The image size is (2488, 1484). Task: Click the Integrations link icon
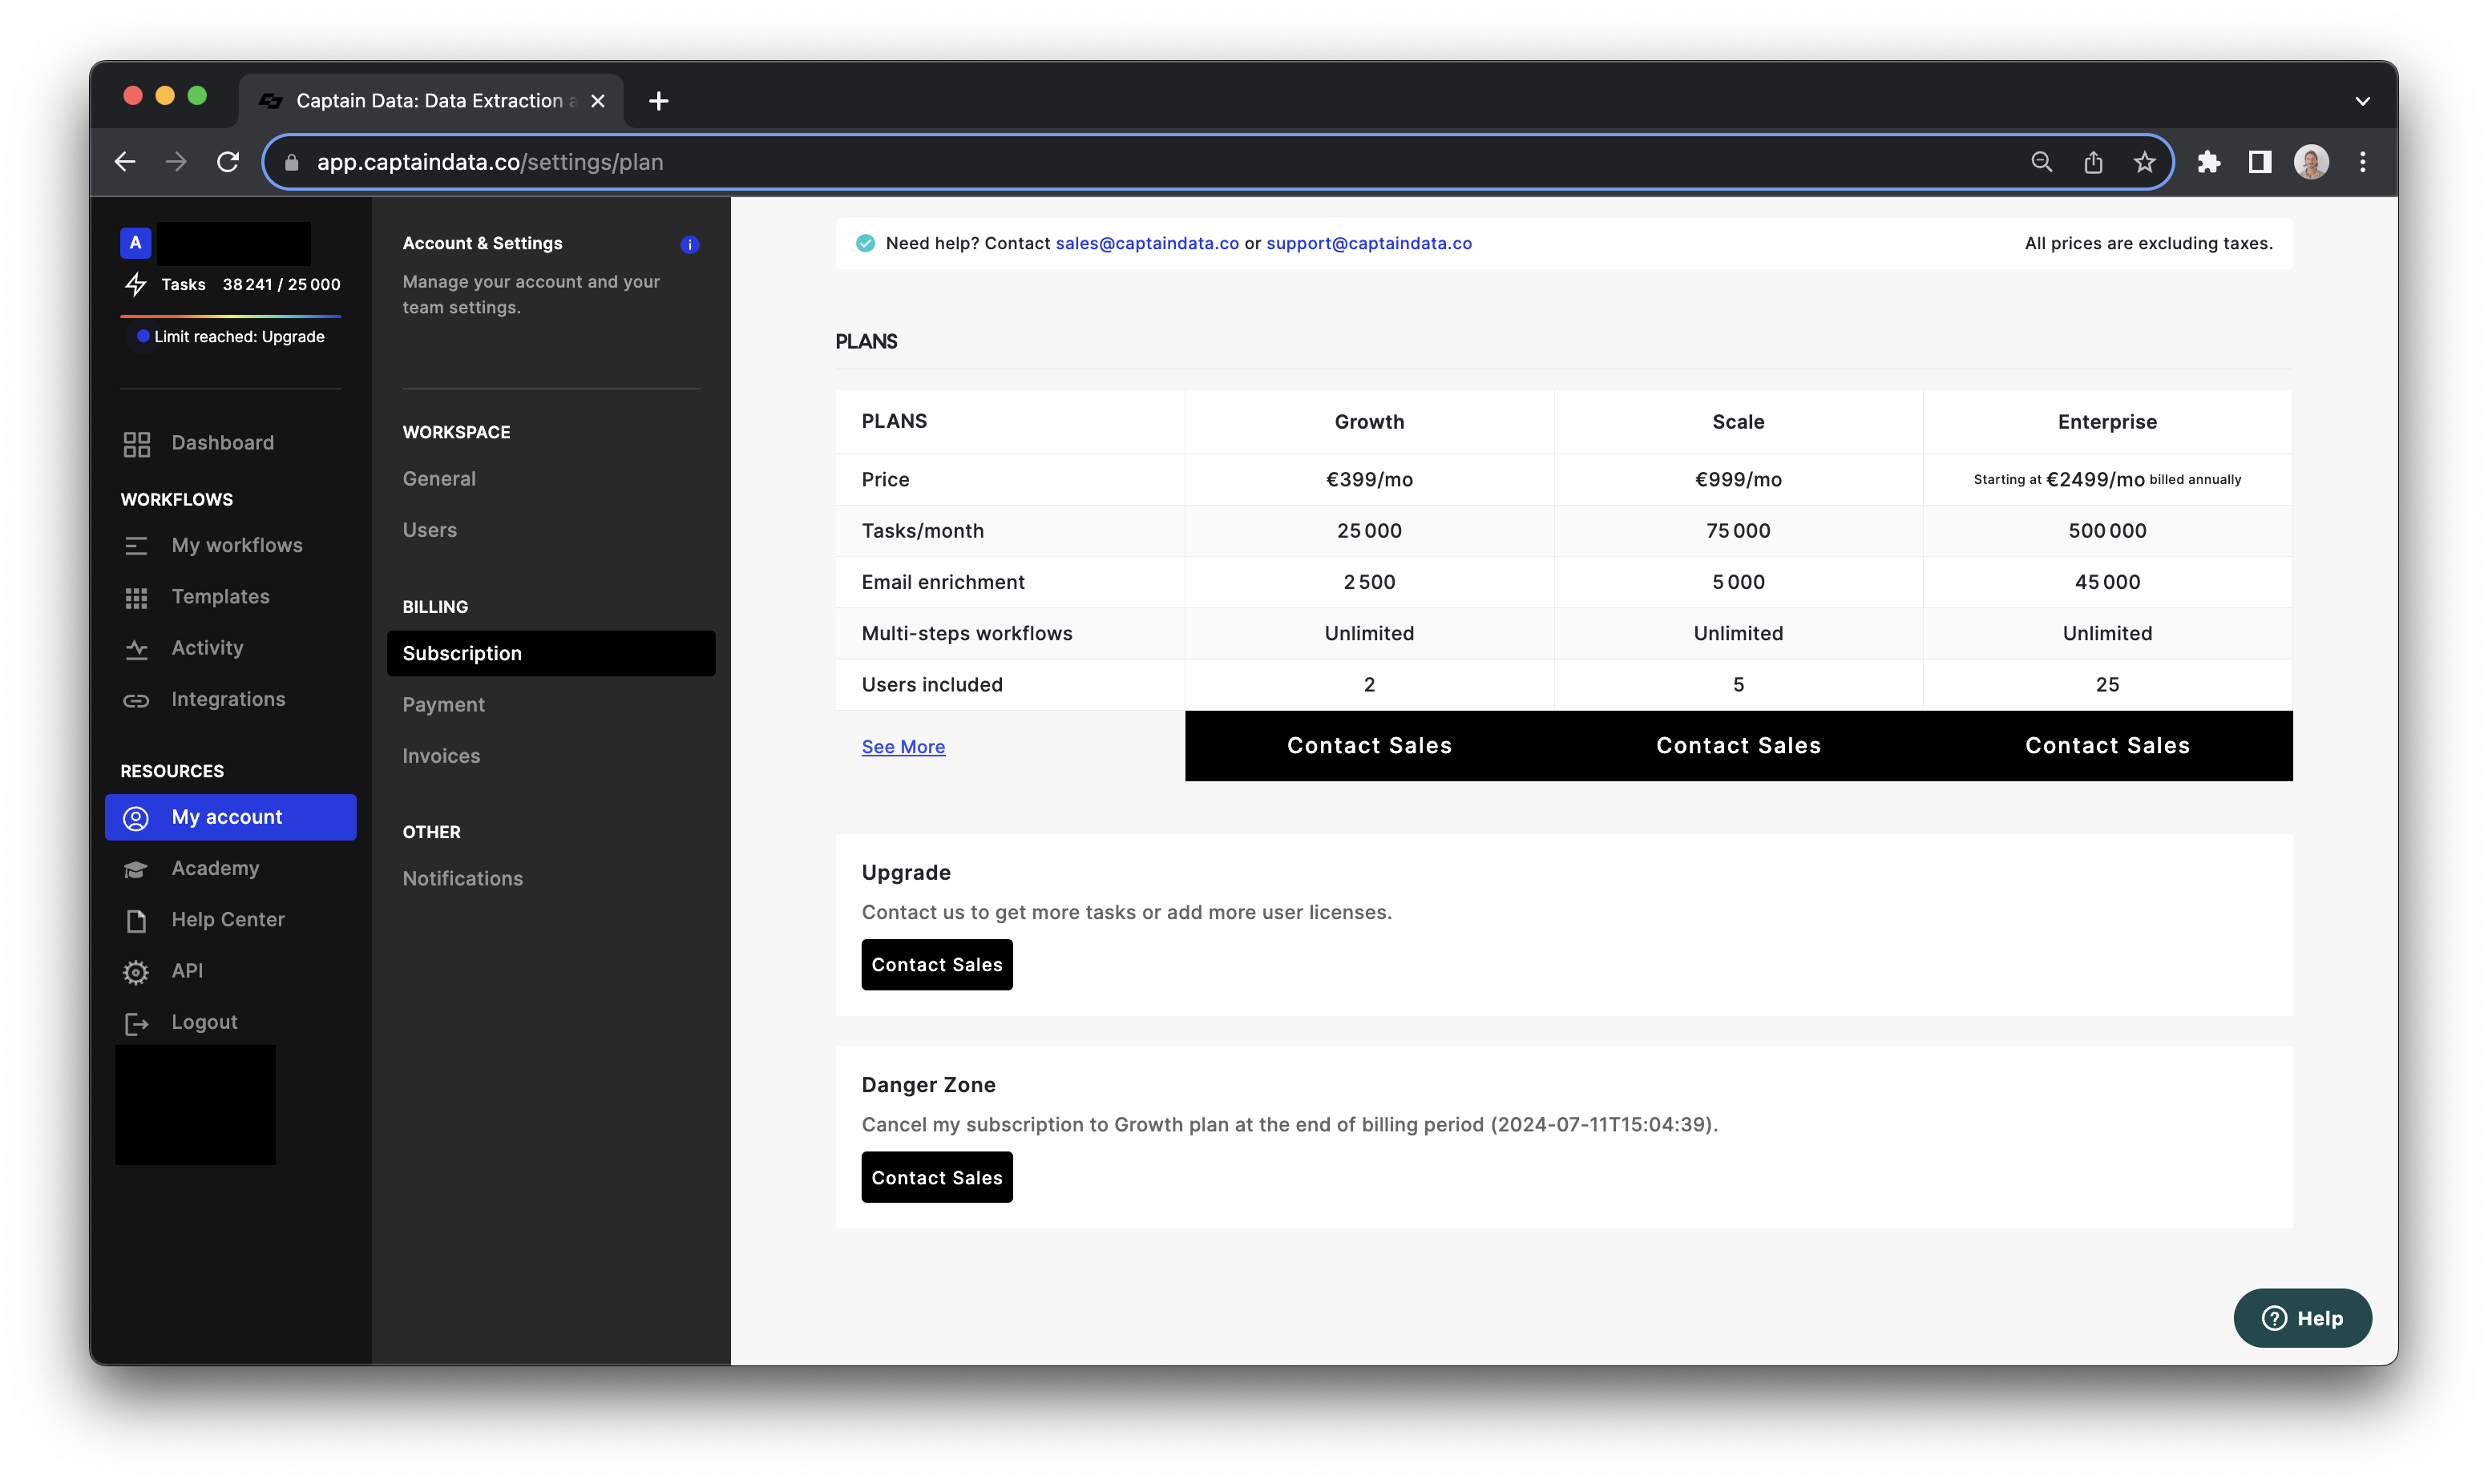[x=137, y=700]
